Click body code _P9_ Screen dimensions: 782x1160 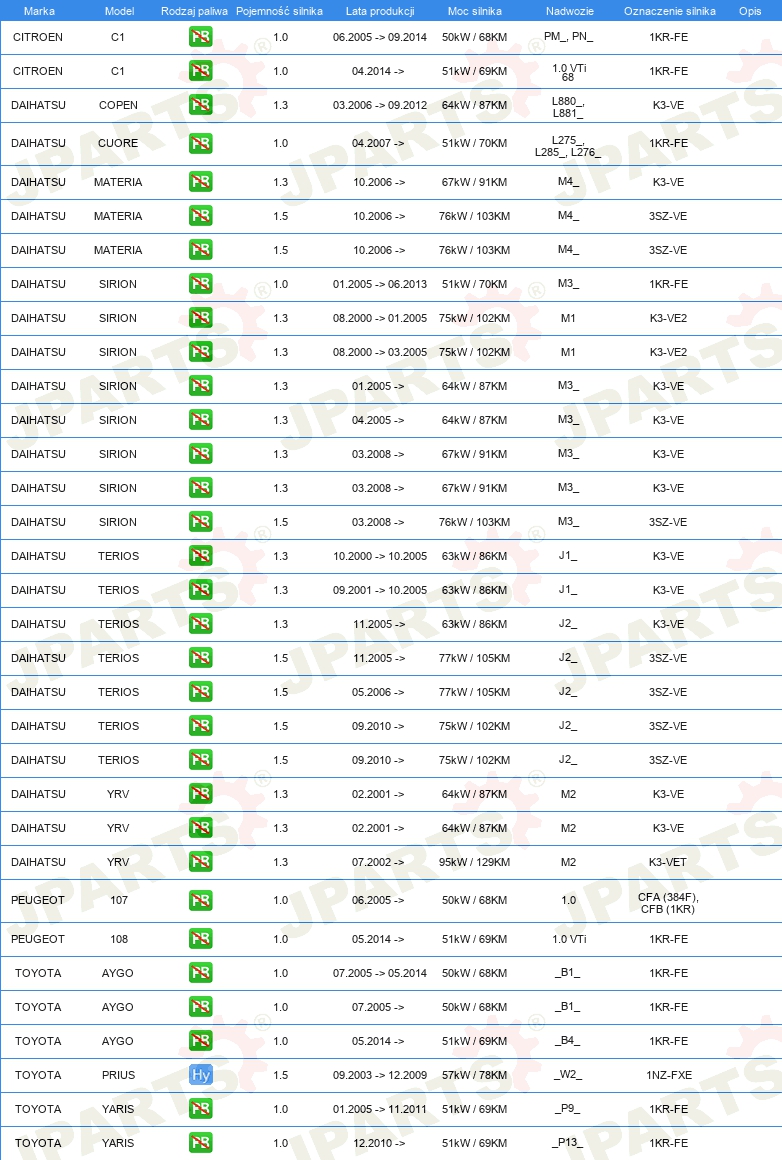point(567,1109)
